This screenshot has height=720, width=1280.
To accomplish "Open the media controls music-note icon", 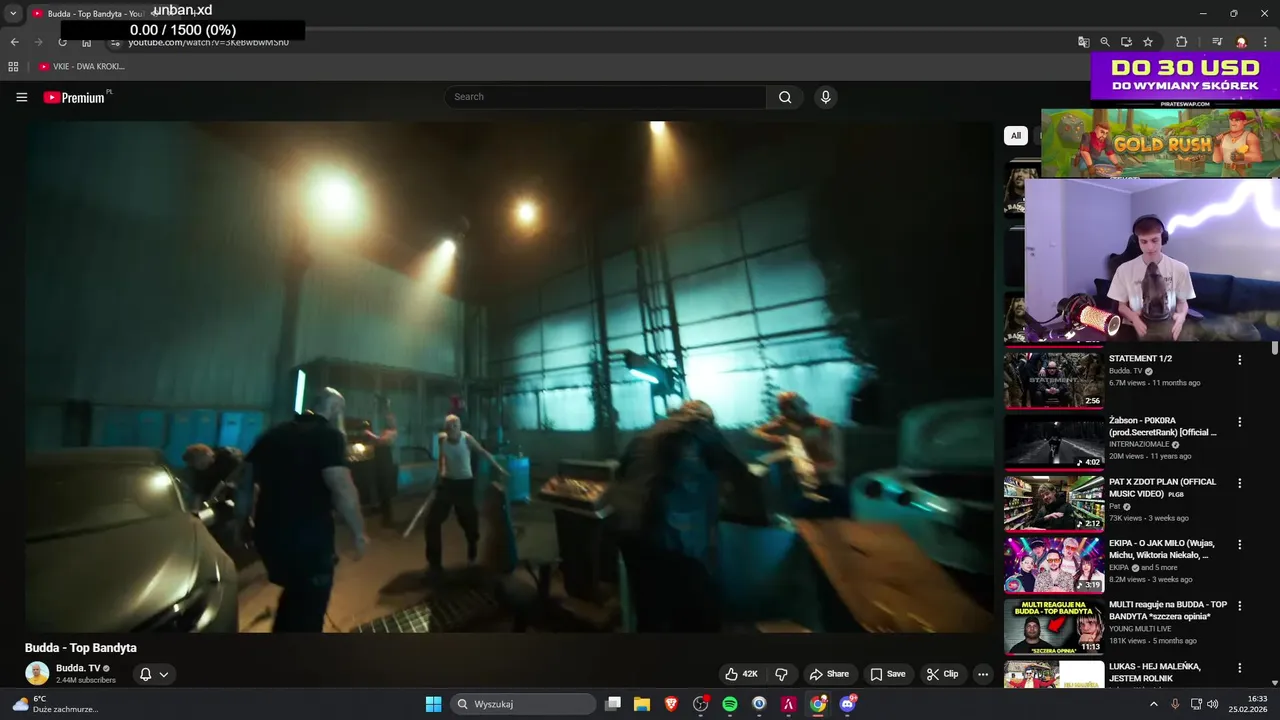I will click(1217, 42).
